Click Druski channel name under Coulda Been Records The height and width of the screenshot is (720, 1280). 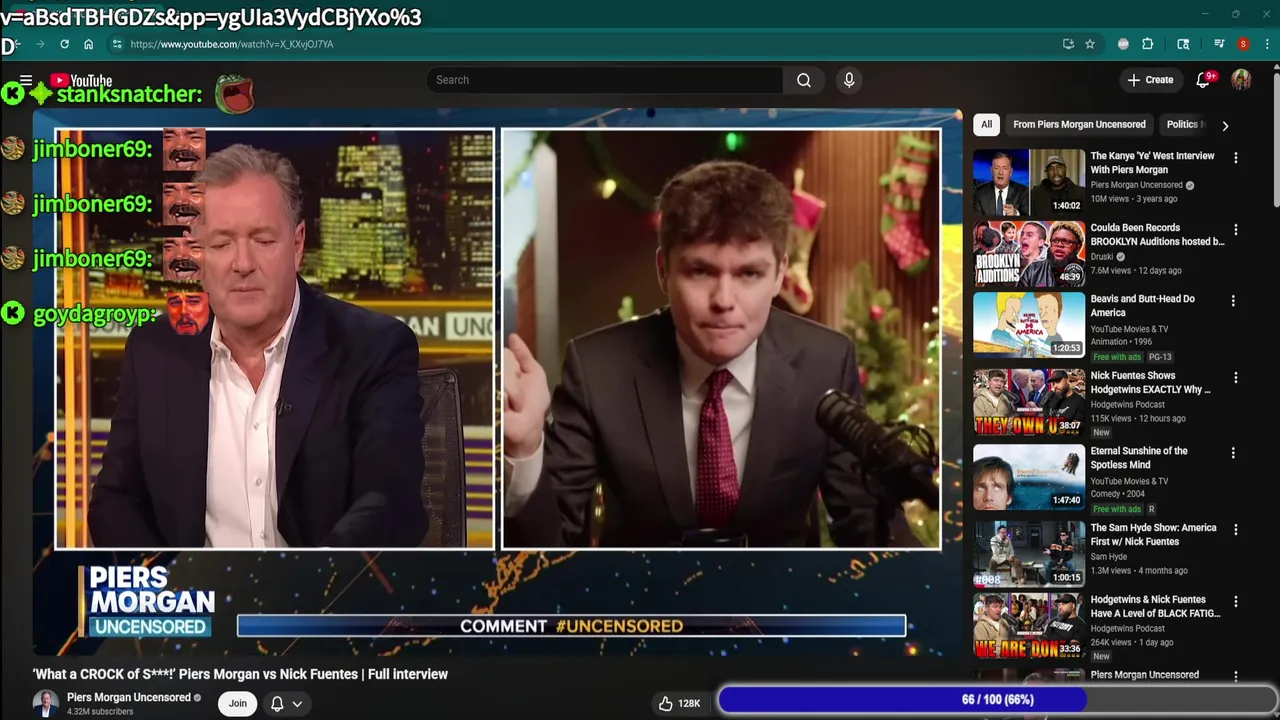tap(1102, 256)
